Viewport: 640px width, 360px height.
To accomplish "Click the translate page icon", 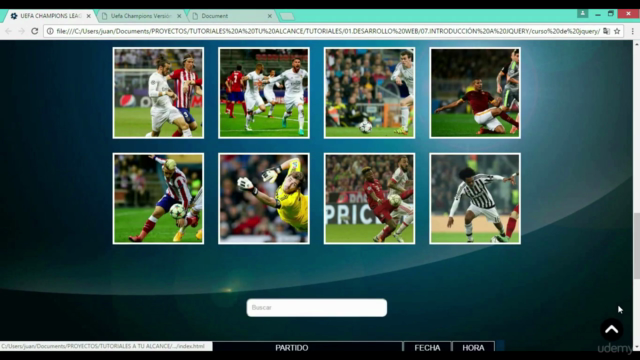I will (607, 31).
